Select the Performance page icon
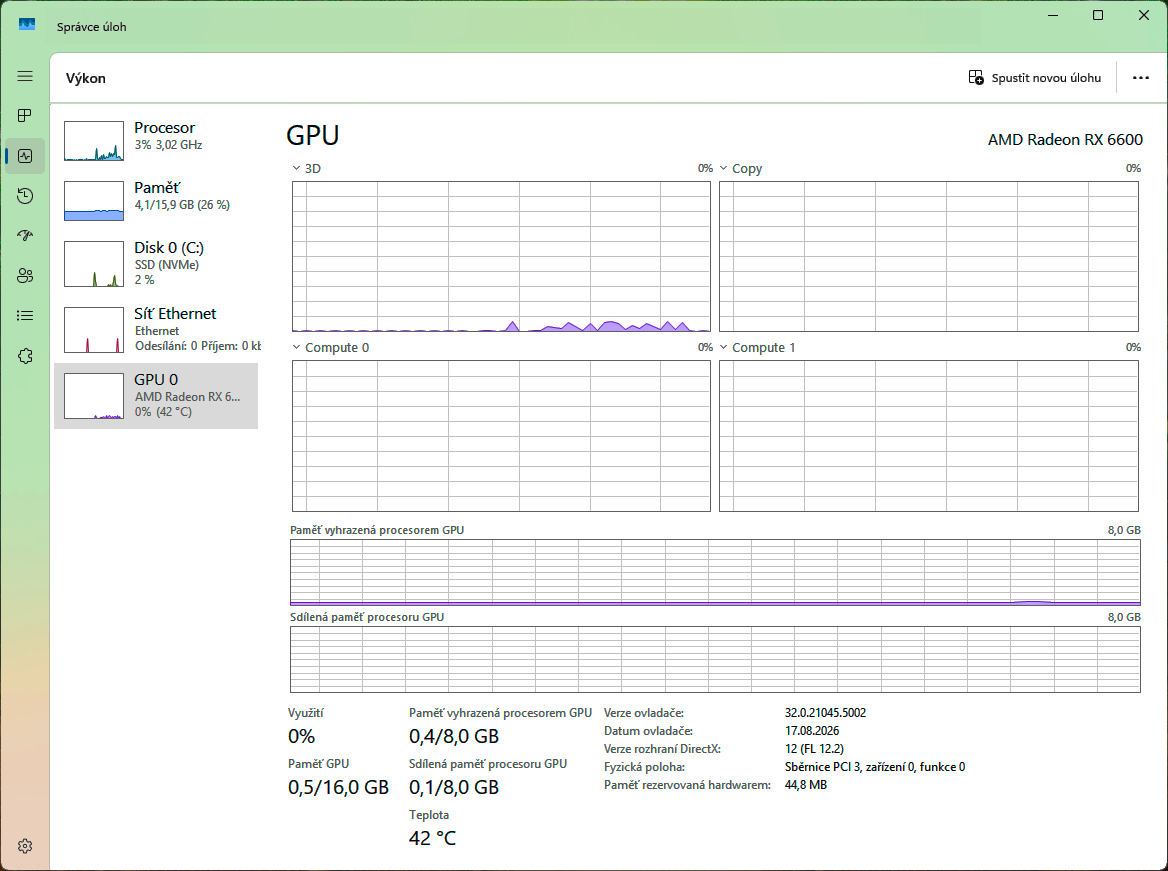Viewport: 1168px width, 871px height. coord(25,156)
